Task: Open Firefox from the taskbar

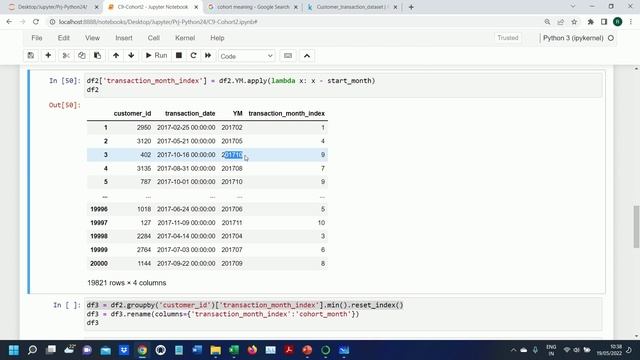Action: pyautogui.click(x=252, y=350)
